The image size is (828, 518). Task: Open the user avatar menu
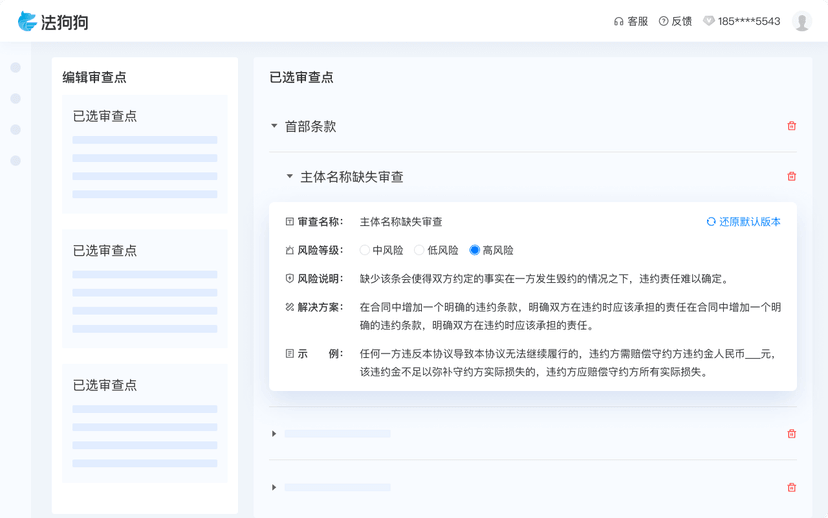coord(802,21)
